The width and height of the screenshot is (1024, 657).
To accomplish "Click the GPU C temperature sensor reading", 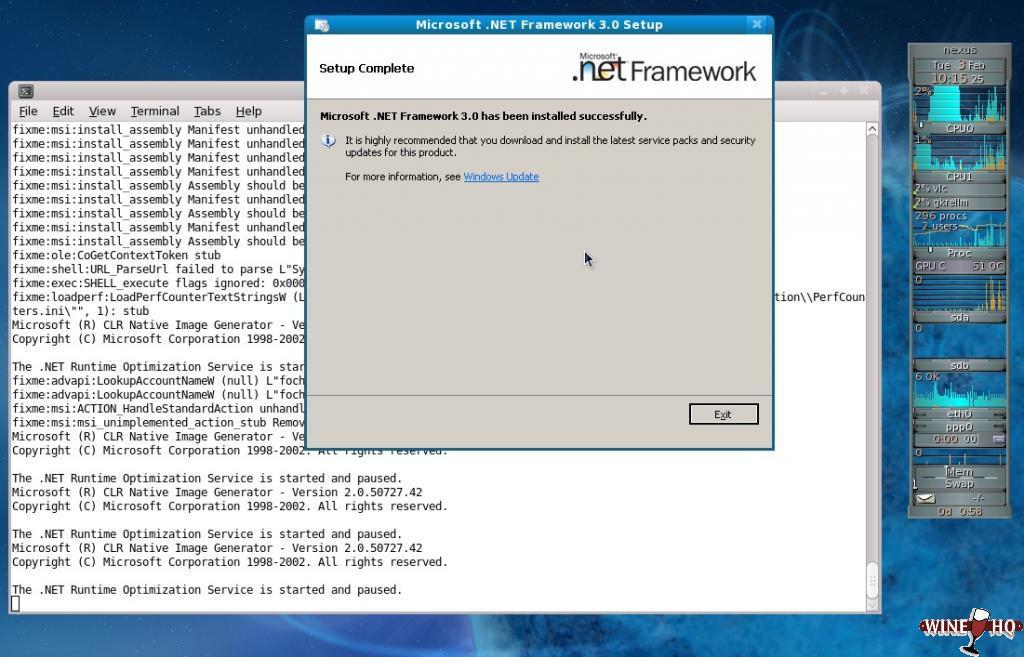I will point(959,266).
